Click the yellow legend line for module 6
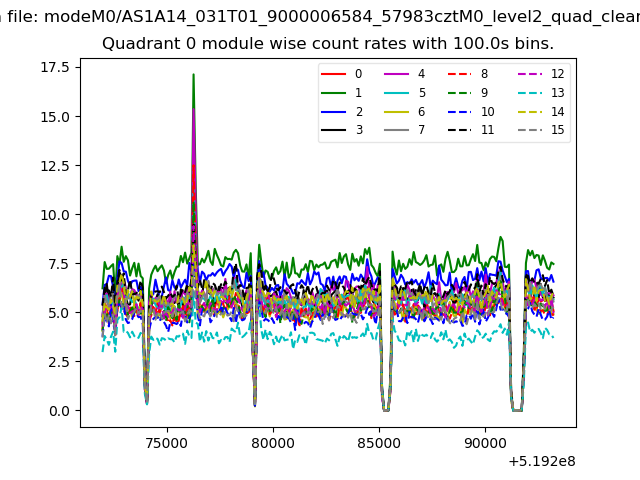This screenshot has height=480, width=640. (396, 112)
